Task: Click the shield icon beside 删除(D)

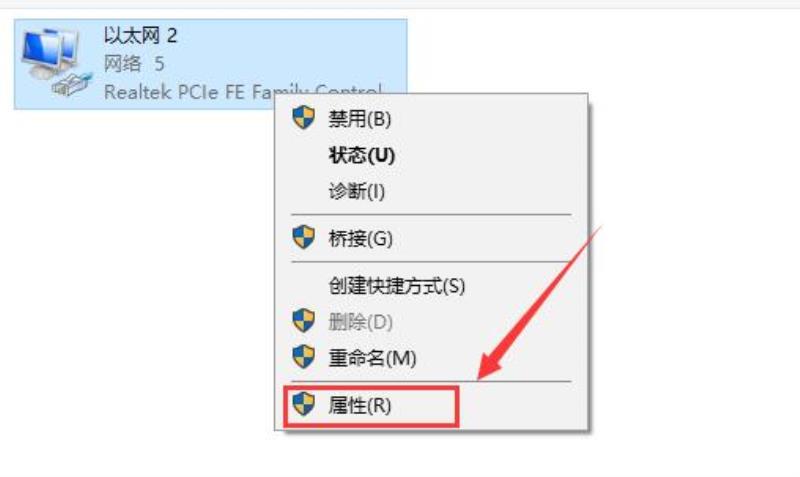Action: tap(304, 320)
